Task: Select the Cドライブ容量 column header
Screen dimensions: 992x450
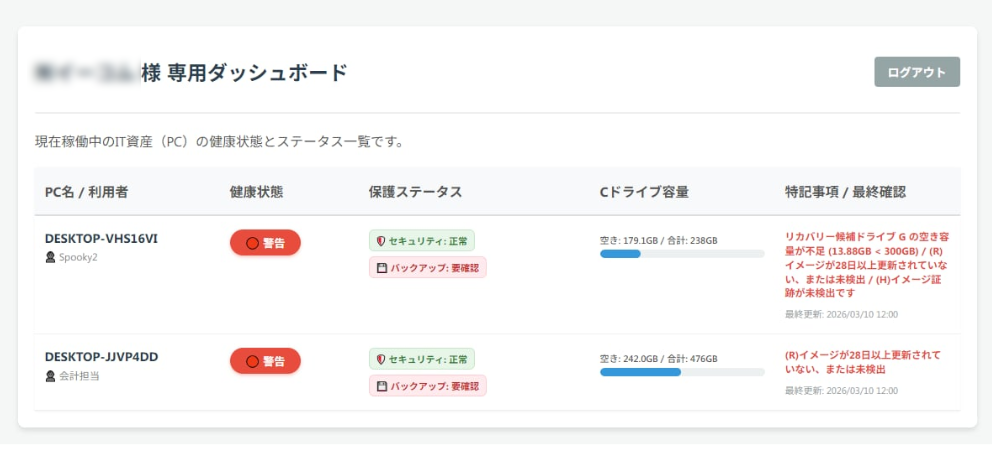Action: [644, 192]
